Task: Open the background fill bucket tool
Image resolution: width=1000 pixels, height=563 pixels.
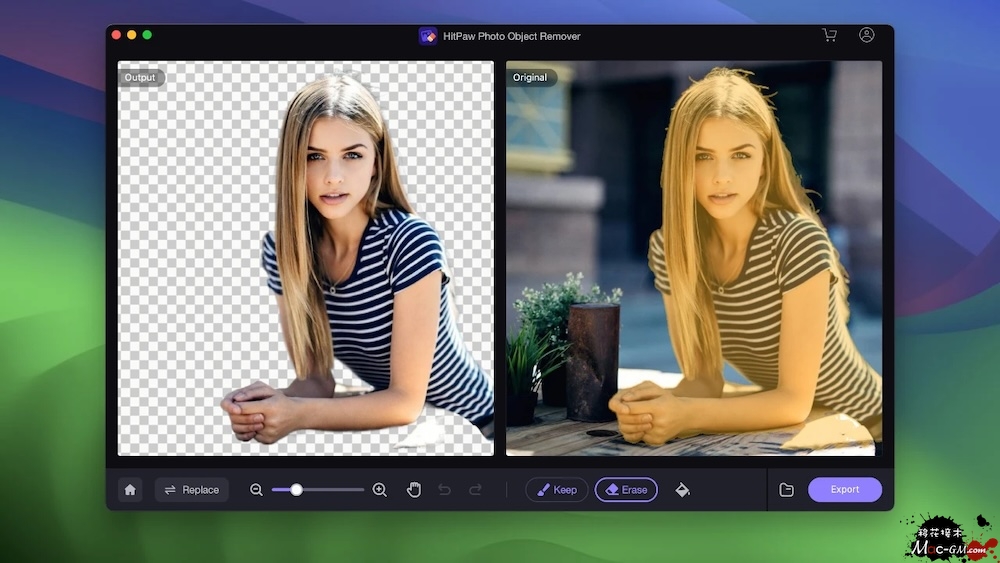Action: [x=682, y=490]
